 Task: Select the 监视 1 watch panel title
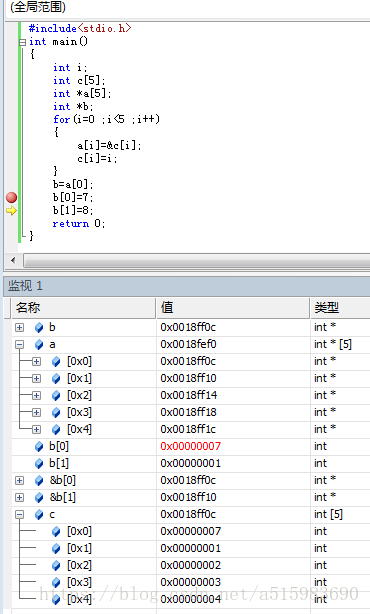25,286
